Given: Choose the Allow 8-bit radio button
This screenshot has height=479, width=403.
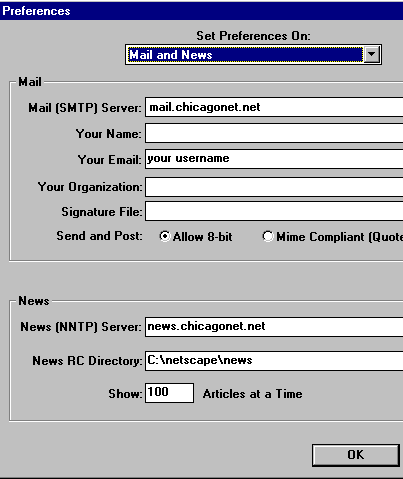Looking at the screenshot, I should click(x=165, y=236).
